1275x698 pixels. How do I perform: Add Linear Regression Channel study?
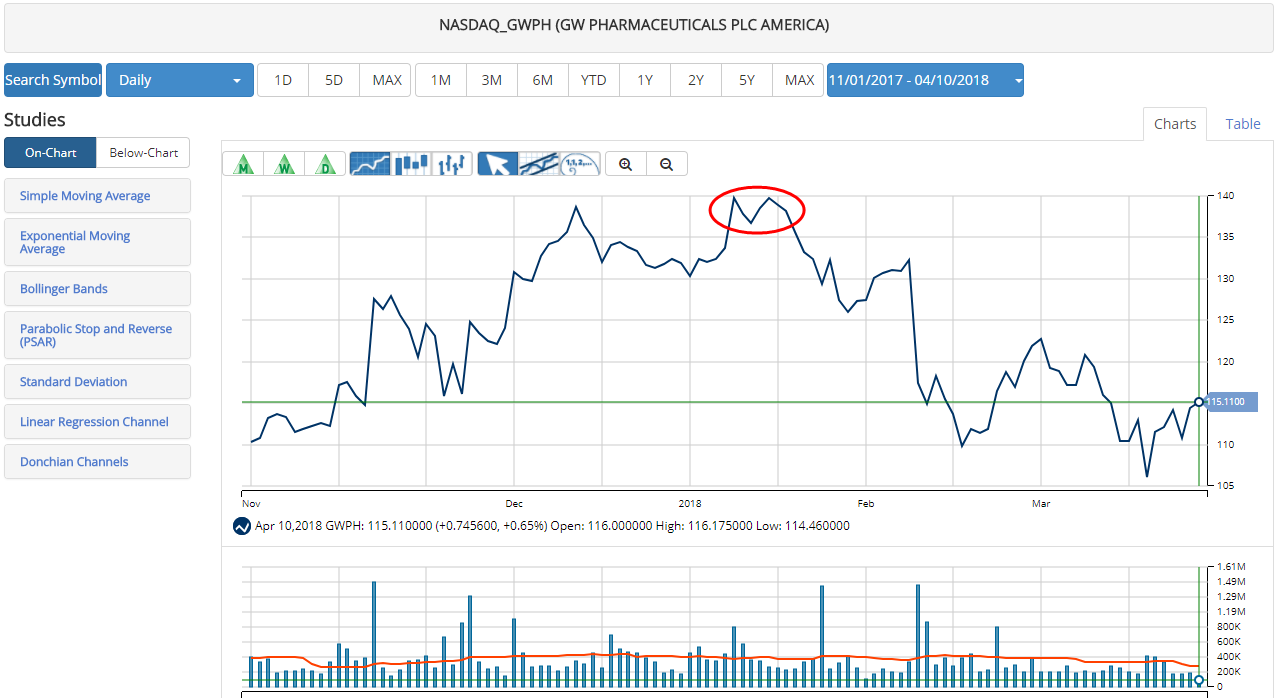97,422
